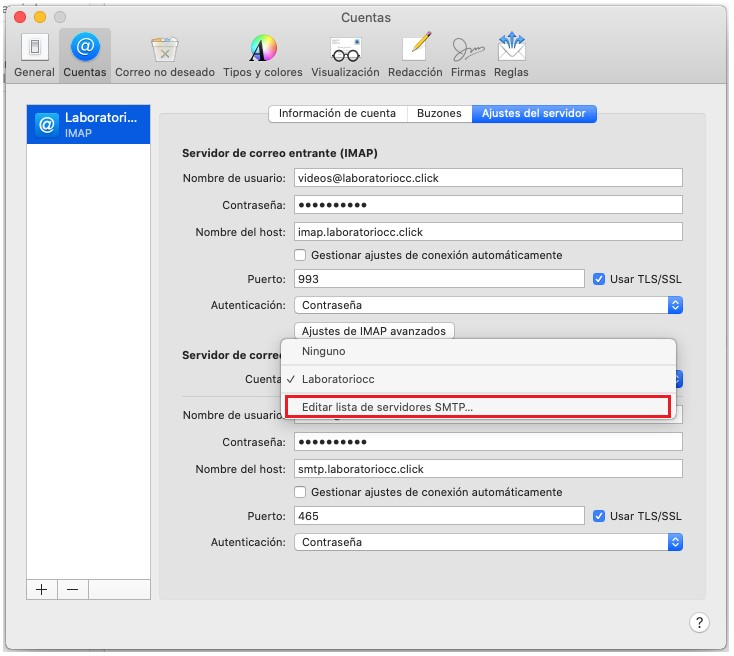Close the Cuentas window
Viewport: 734px width, 656px height.
20,17
